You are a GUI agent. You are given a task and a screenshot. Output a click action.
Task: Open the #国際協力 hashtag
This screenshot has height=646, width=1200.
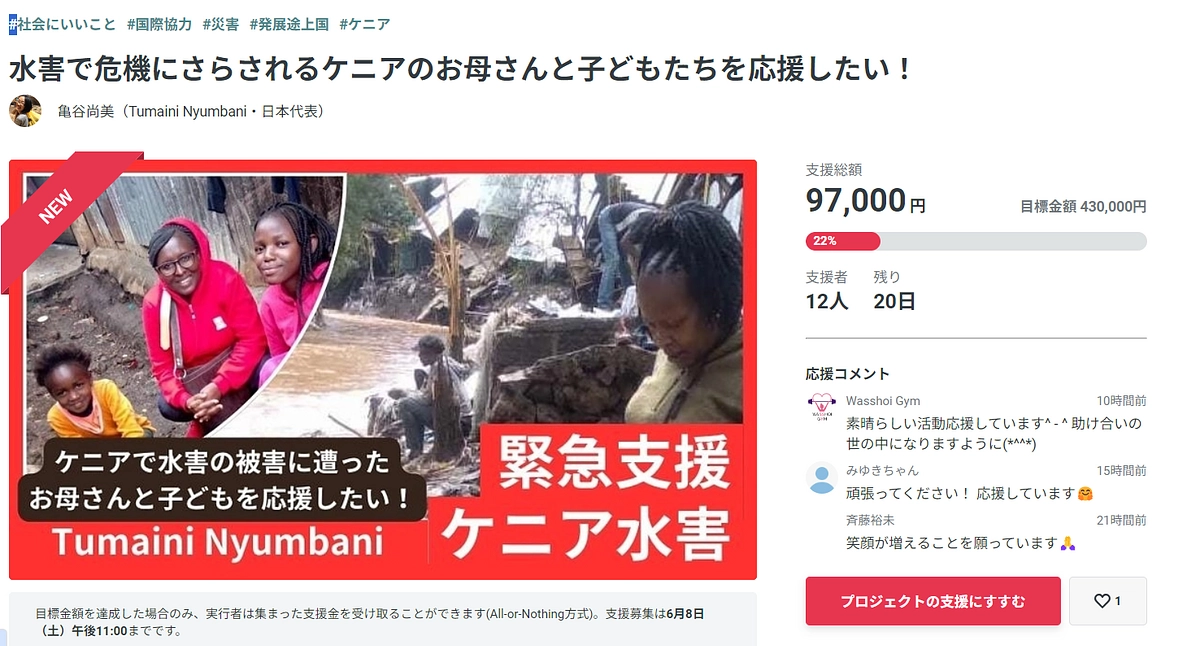(160, 24)
